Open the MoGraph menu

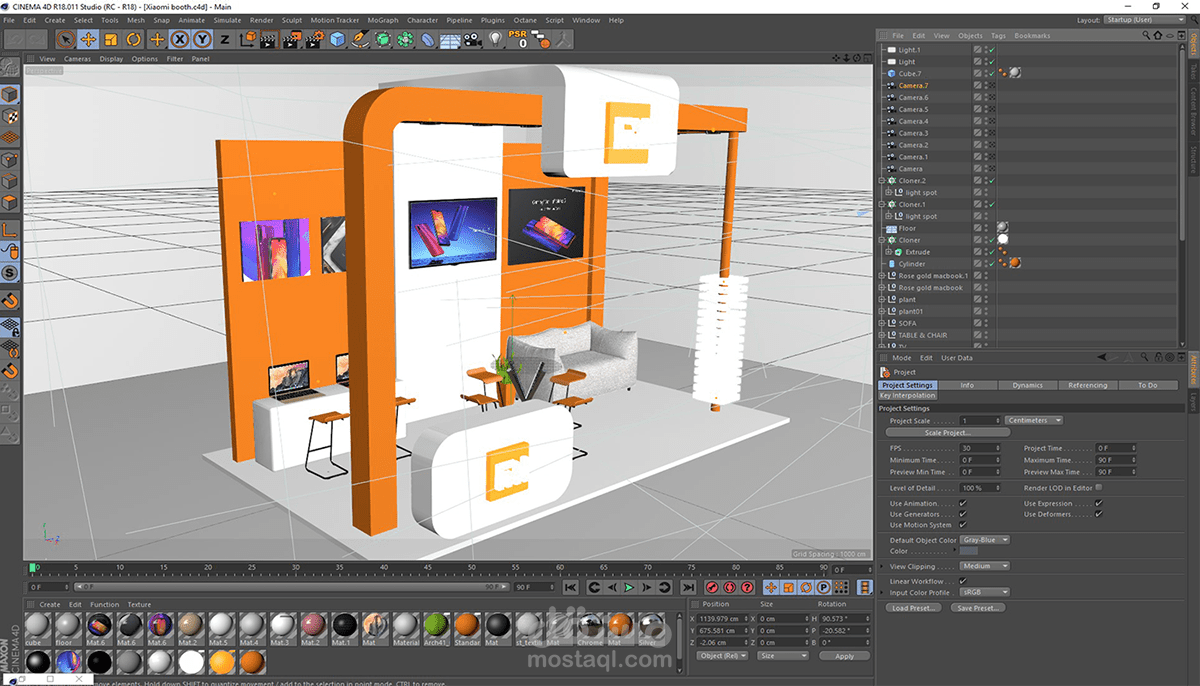click(x=382, y=20)
